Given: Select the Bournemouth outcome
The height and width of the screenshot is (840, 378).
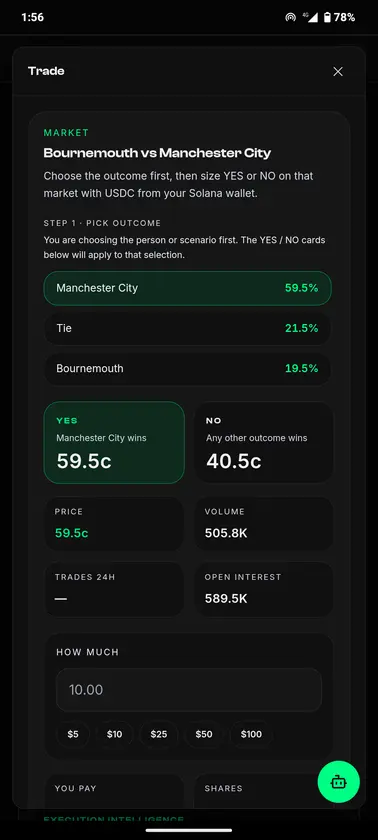Looking at the screenshot, I should click(x=187, y=369).
